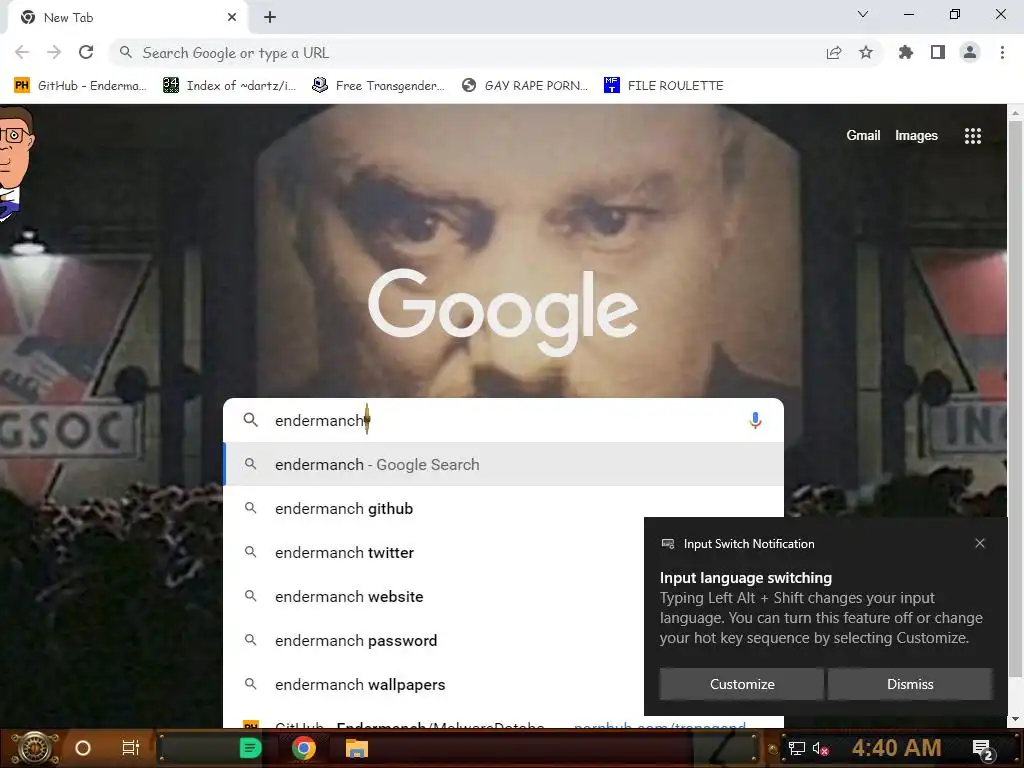This screenshot has width=1024, height=768.
Task: Select the New Tab tab
Action: pyautogui.click(x=127, y=18)
